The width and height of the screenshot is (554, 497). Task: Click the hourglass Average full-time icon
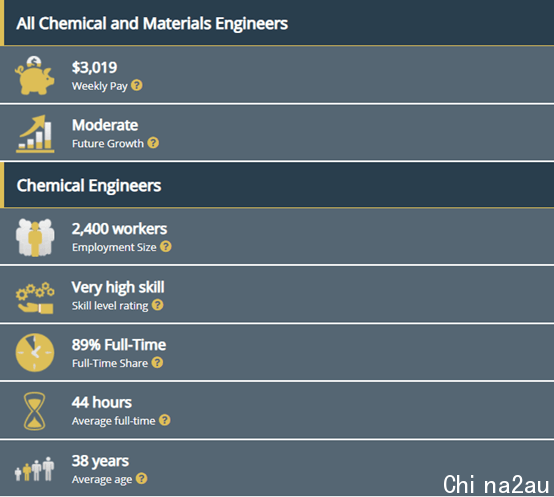pos(34,411)
